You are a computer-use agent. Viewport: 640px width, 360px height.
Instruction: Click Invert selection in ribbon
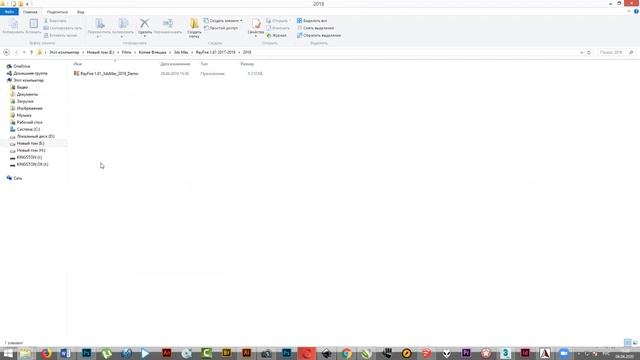click(x=319, y=35)
